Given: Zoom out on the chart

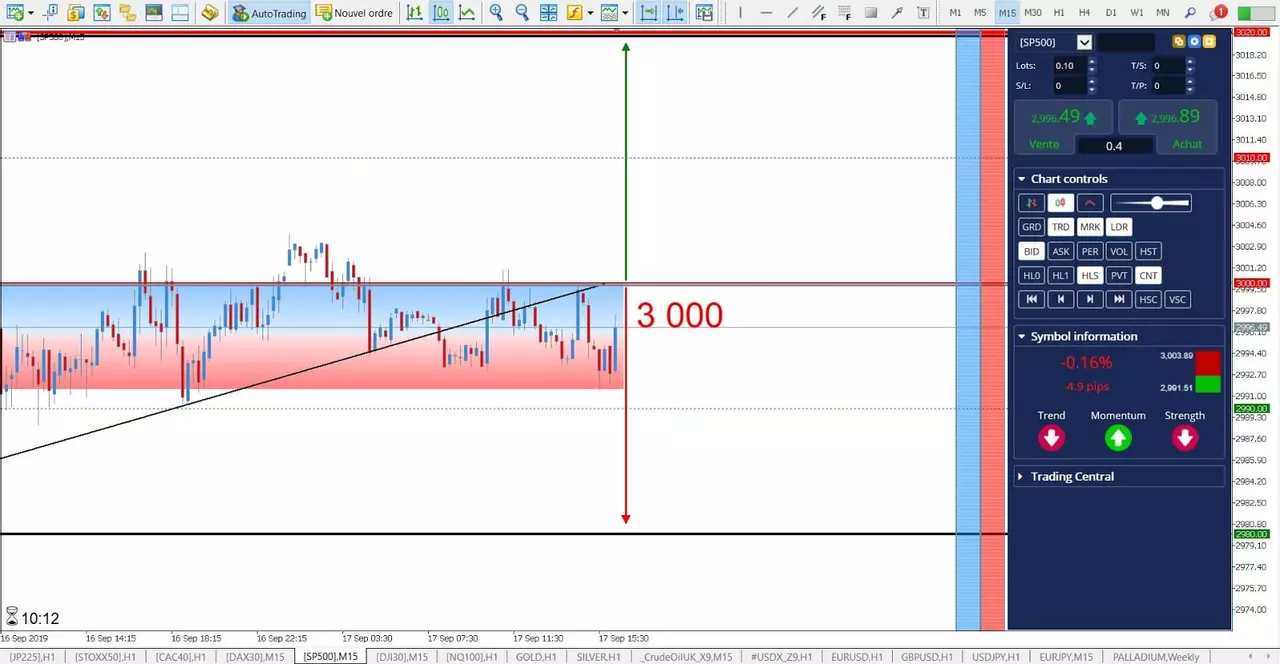Looking at the screenshot, I should click(522, 13).
